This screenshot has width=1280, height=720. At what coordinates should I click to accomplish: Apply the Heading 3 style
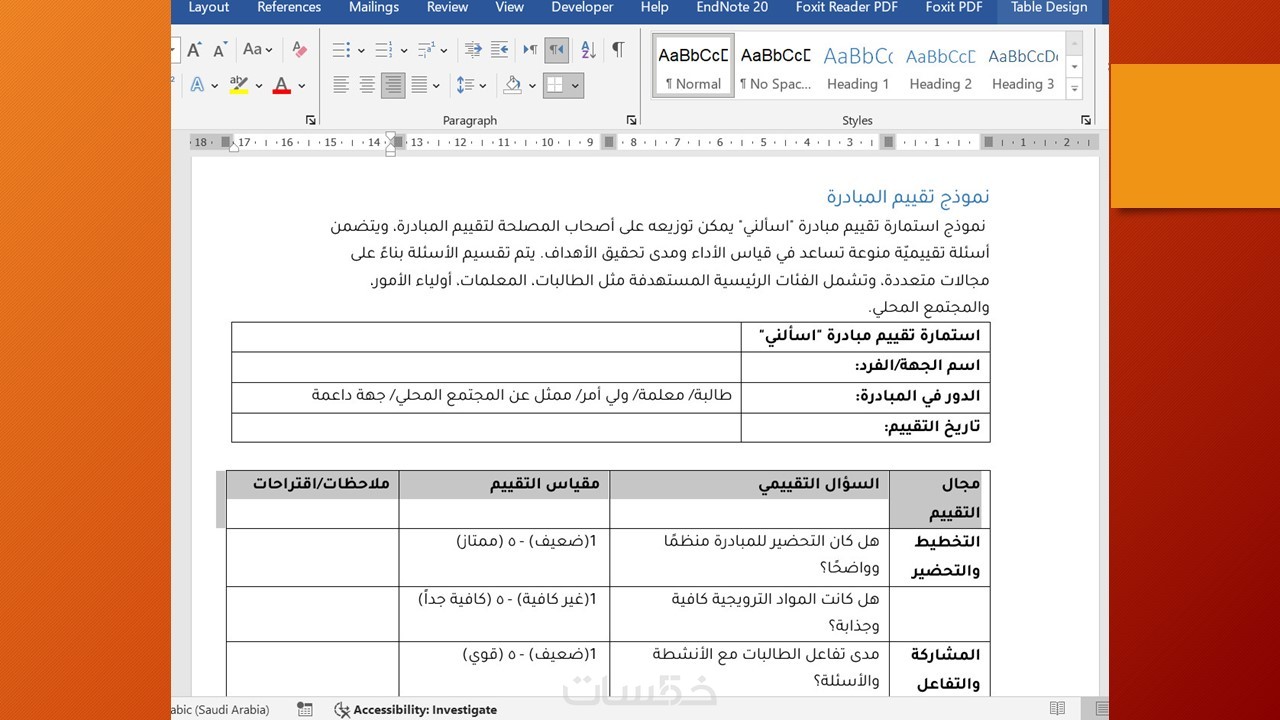tap(1022, 67)
